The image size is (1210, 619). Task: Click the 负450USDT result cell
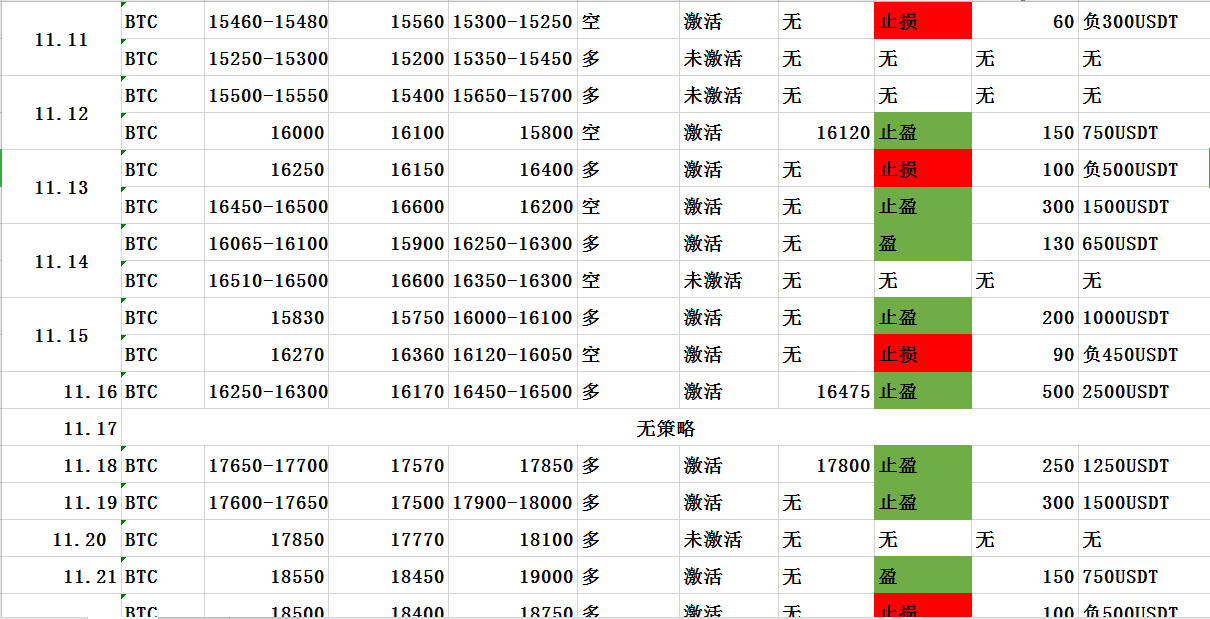tap(1144, 354)
